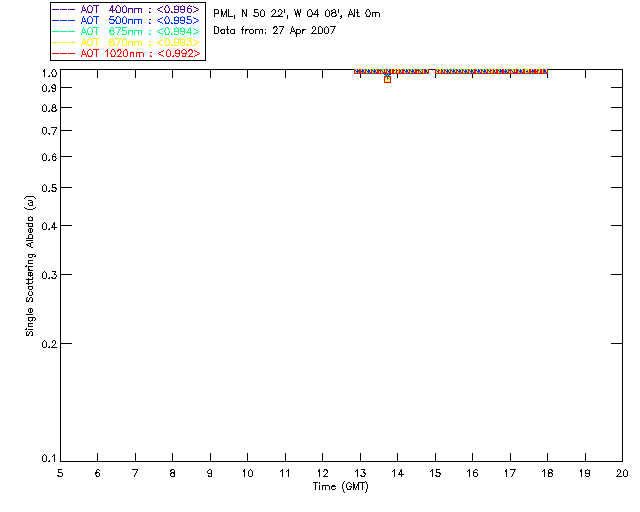Click the PML station location text
The height and width of the screenshot is (512, 640).
point(297,14)
